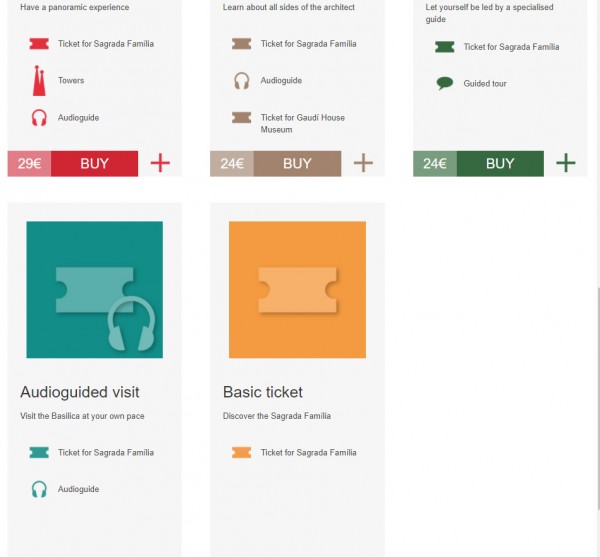This screenshot has height=557, width=600.
Task: Click the brown Gaudí House Museum ticket icon
Action: pos(241,117)
